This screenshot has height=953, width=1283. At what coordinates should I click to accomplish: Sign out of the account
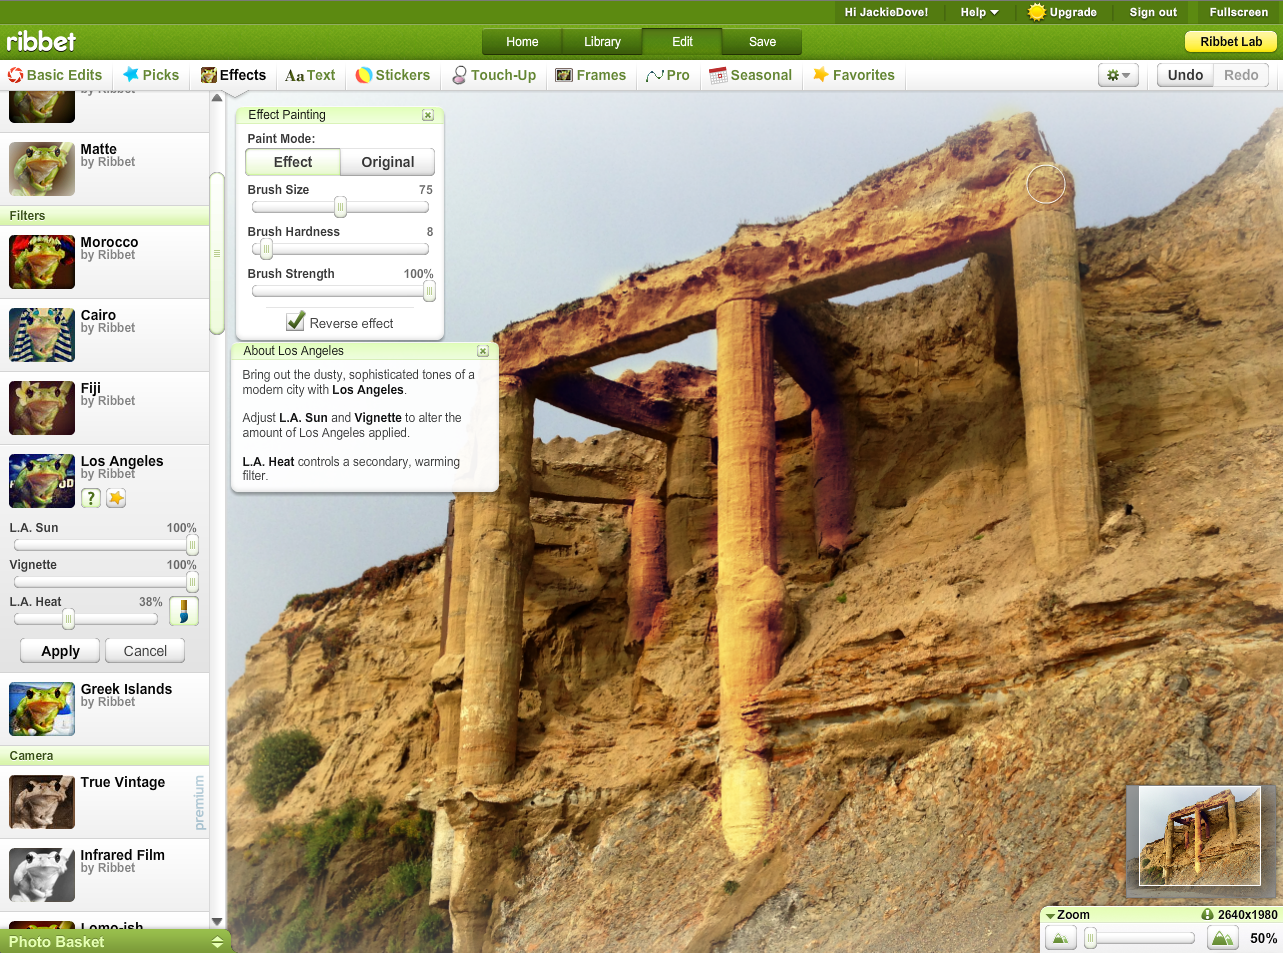(1153, 12)
